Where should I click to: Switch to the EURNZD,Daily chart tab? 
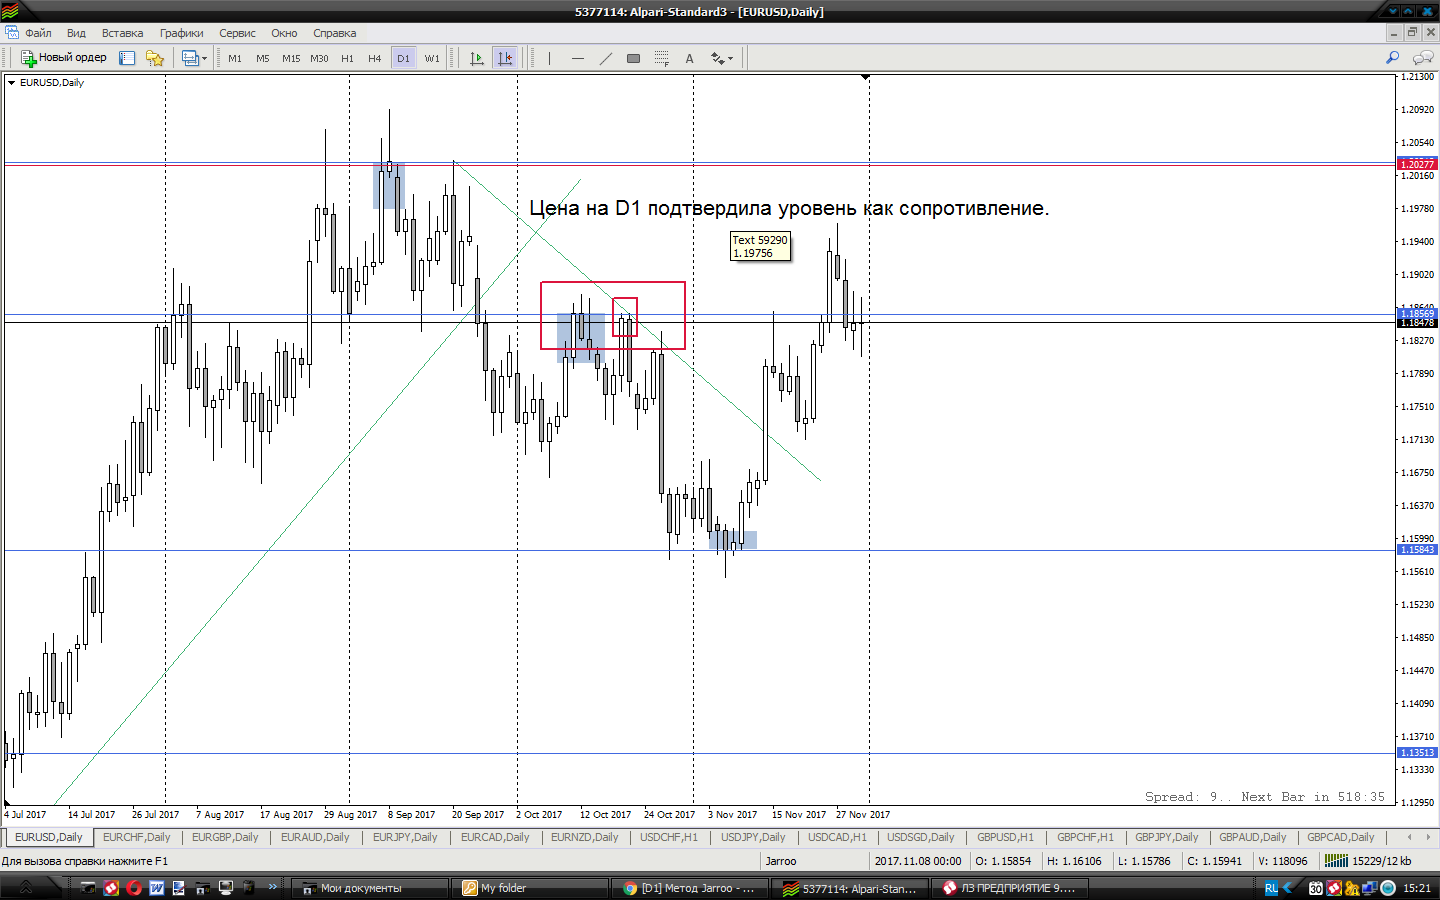(585, 838)
